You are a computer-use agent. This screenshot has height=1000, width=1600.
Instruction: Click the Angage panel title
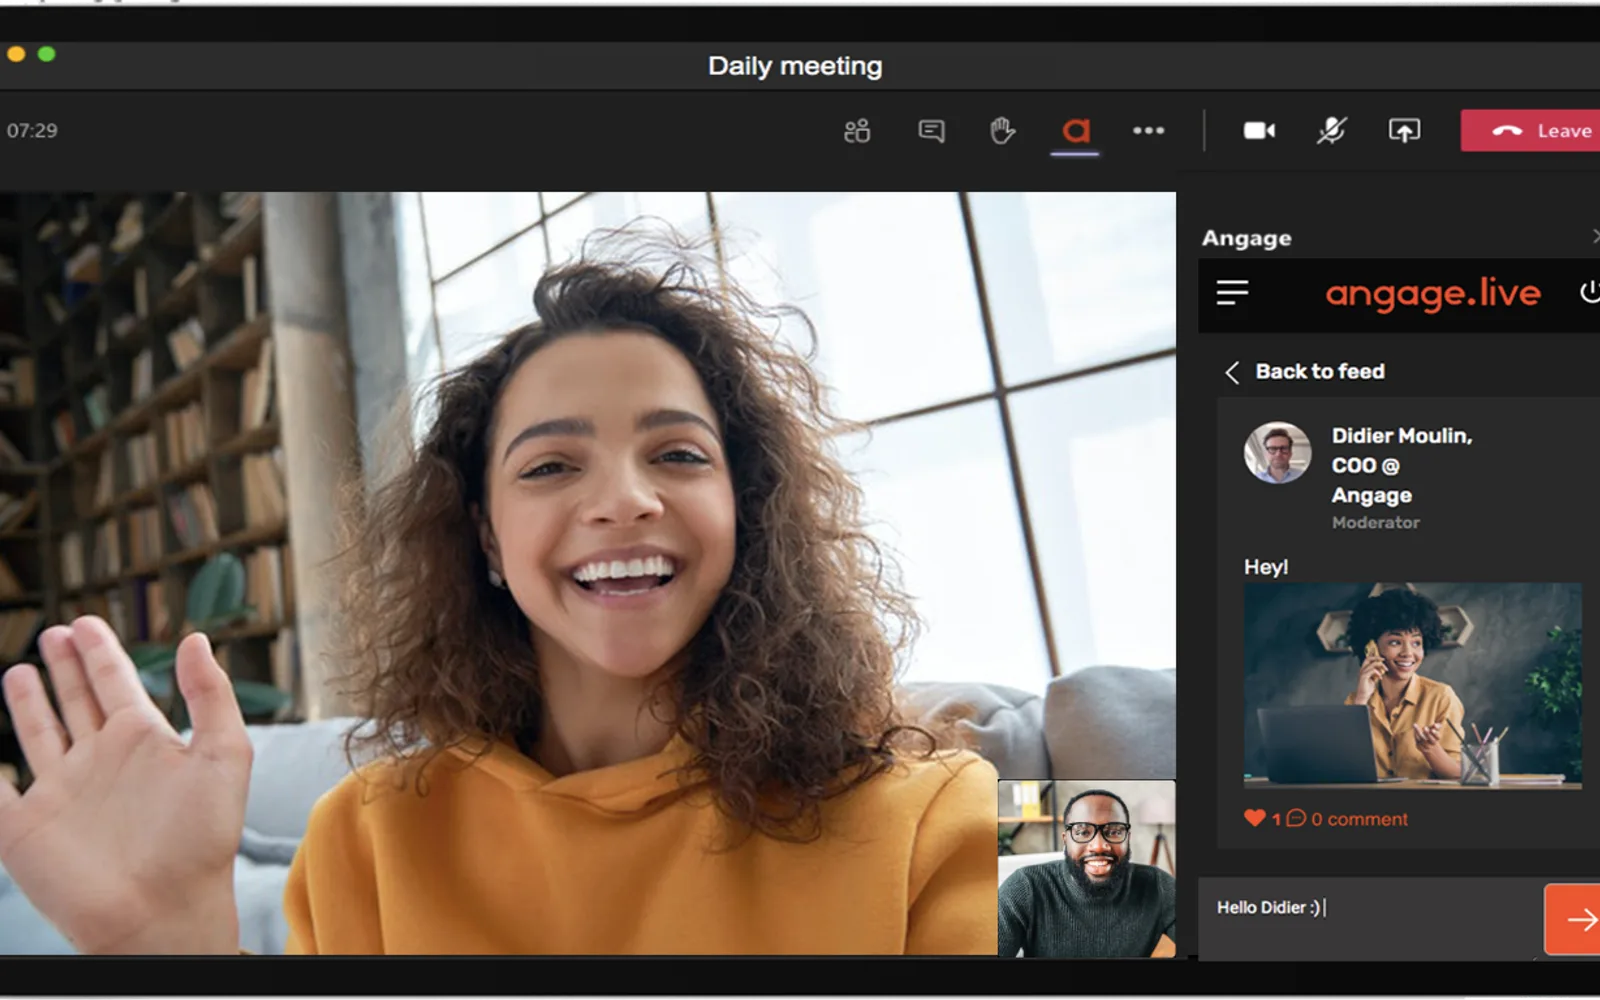point(1246,238)
